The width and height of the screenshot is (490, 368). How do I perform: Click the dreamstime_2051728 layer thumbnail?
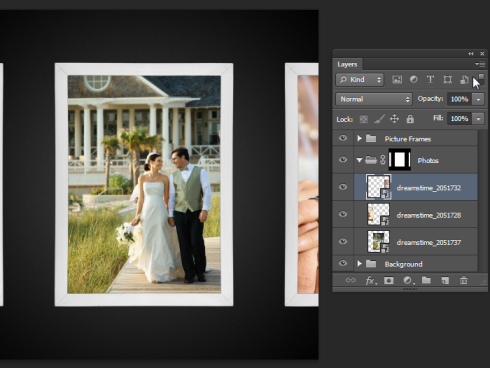point(378,214)
